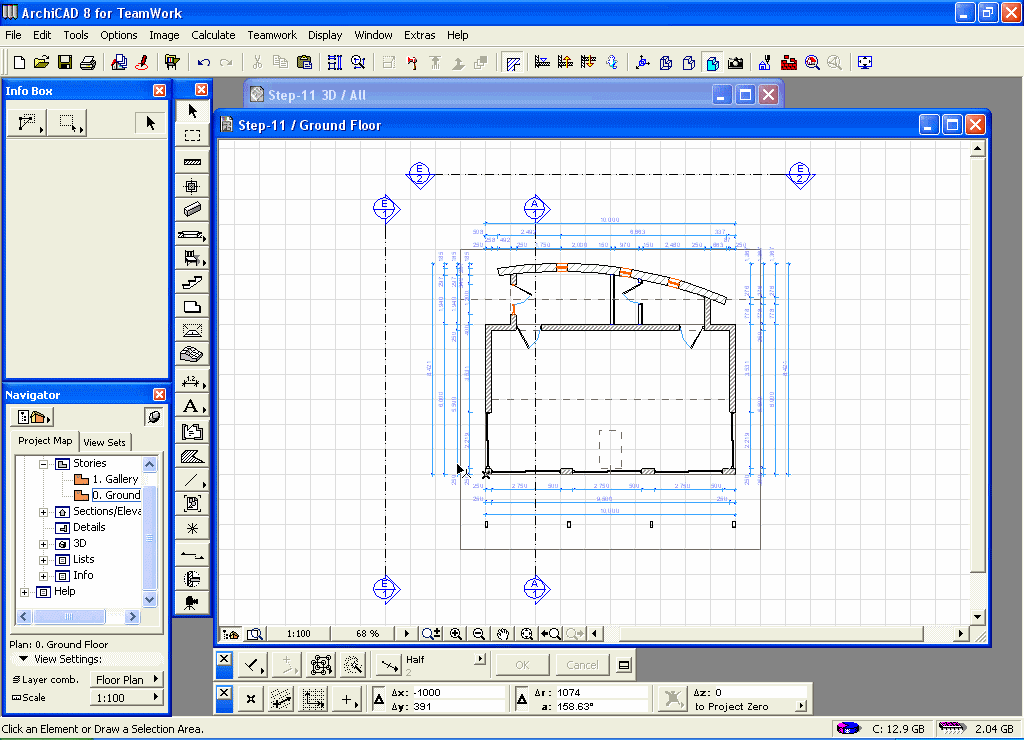Select the Marquee tool in the toolbox
1024x740 pixels.
tap(192, 135)
